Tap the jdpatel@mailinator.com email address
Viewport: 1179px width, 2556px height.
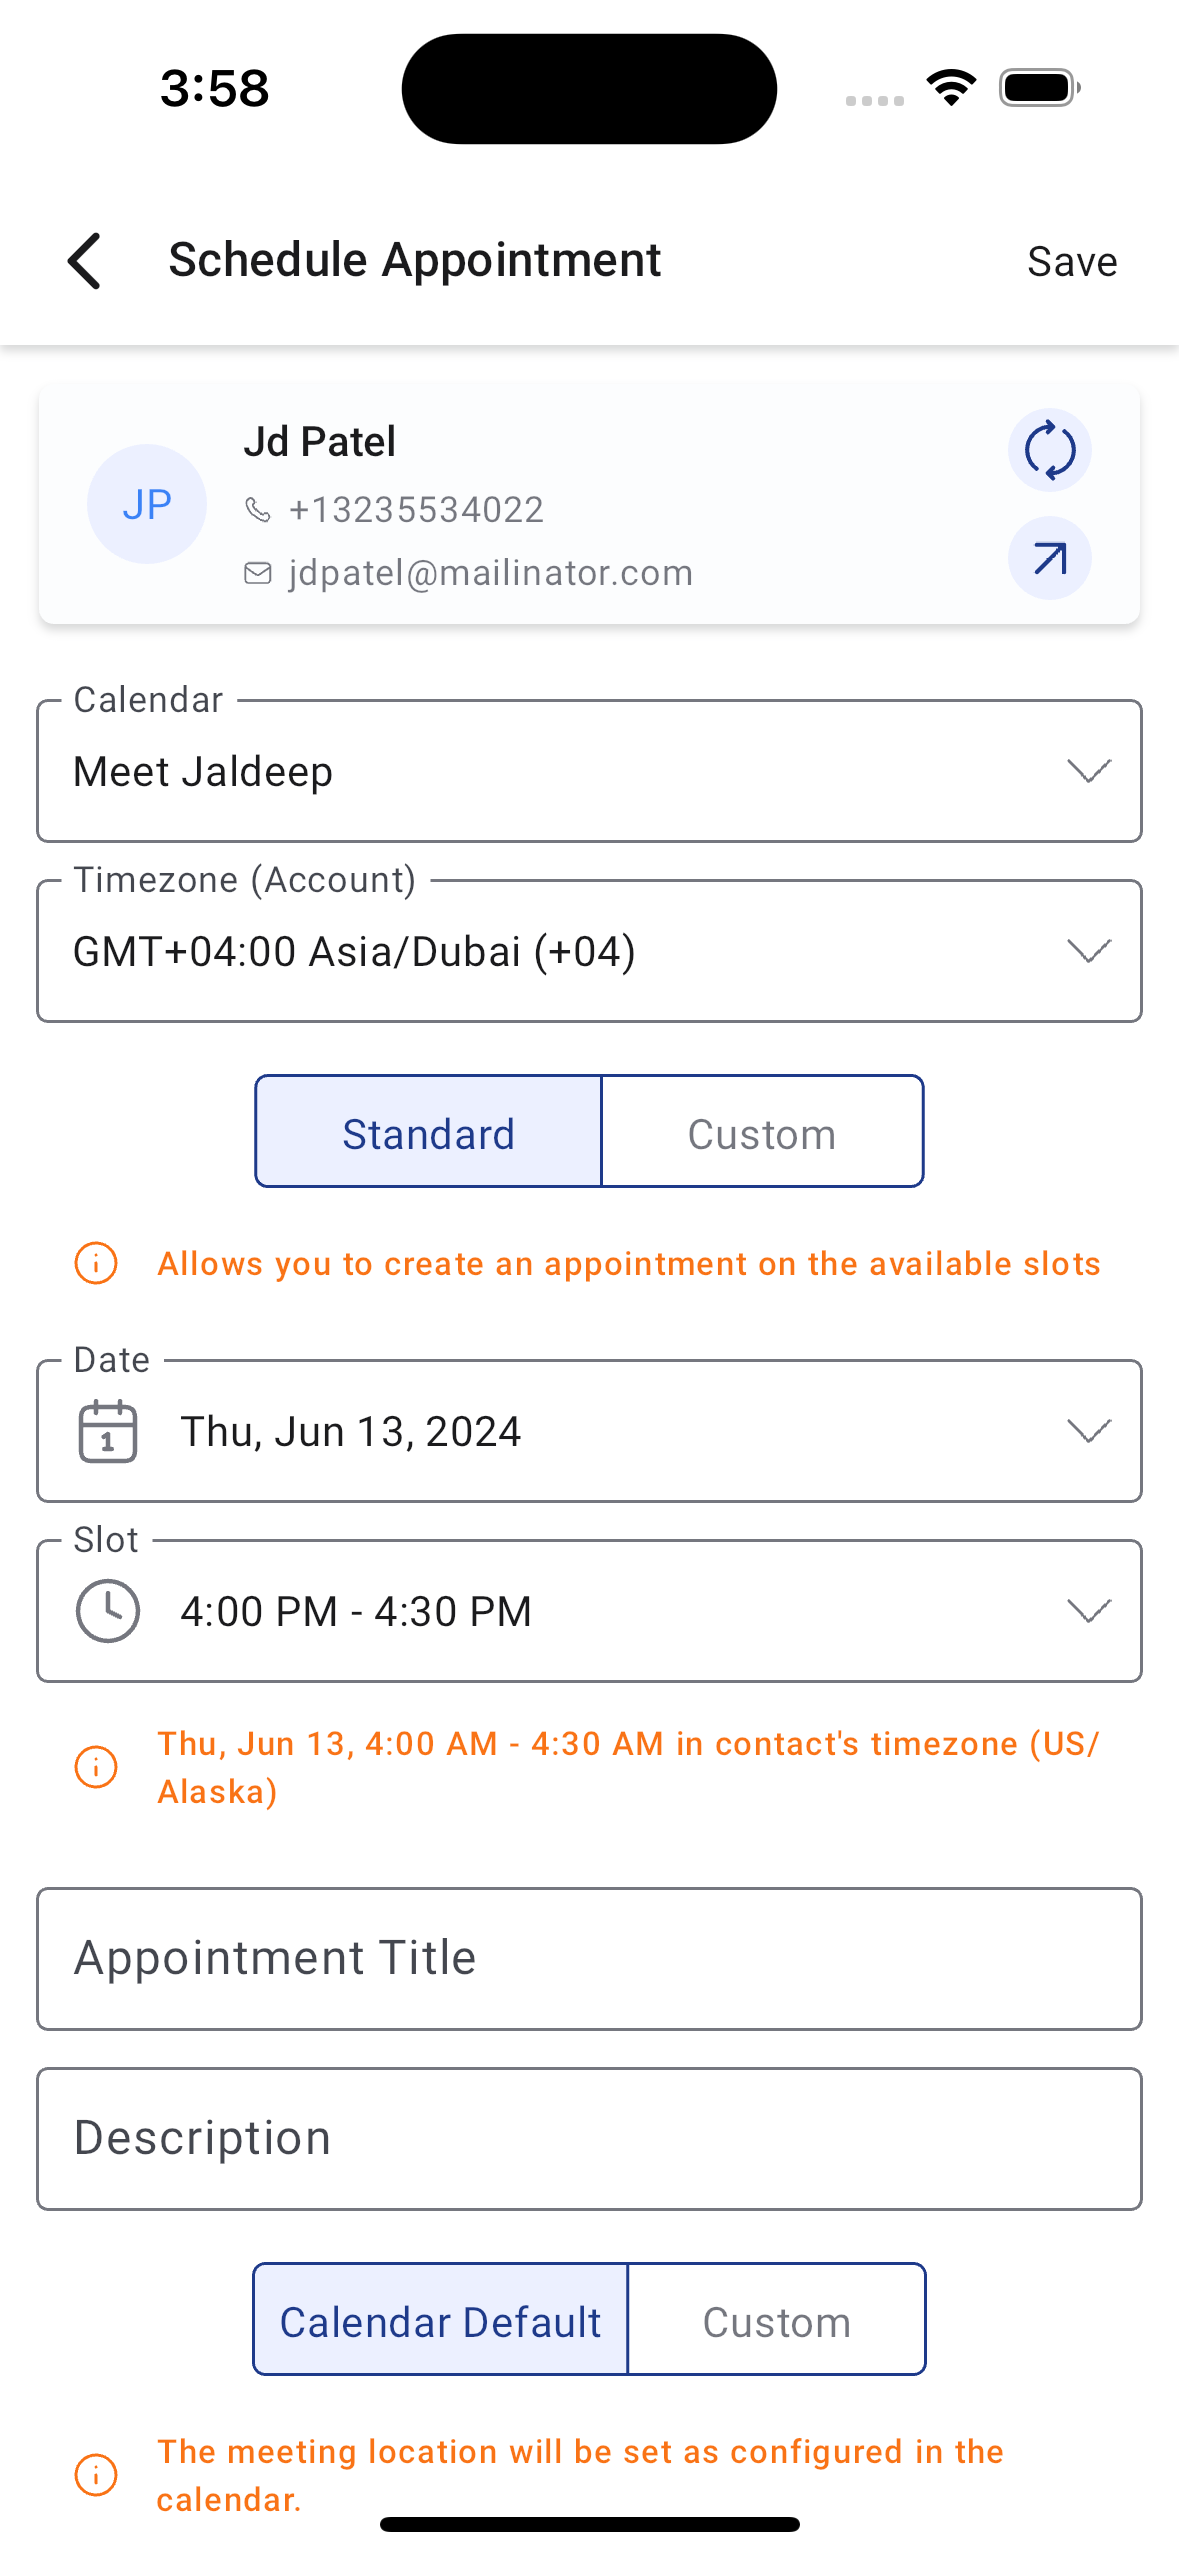(490, 573)
